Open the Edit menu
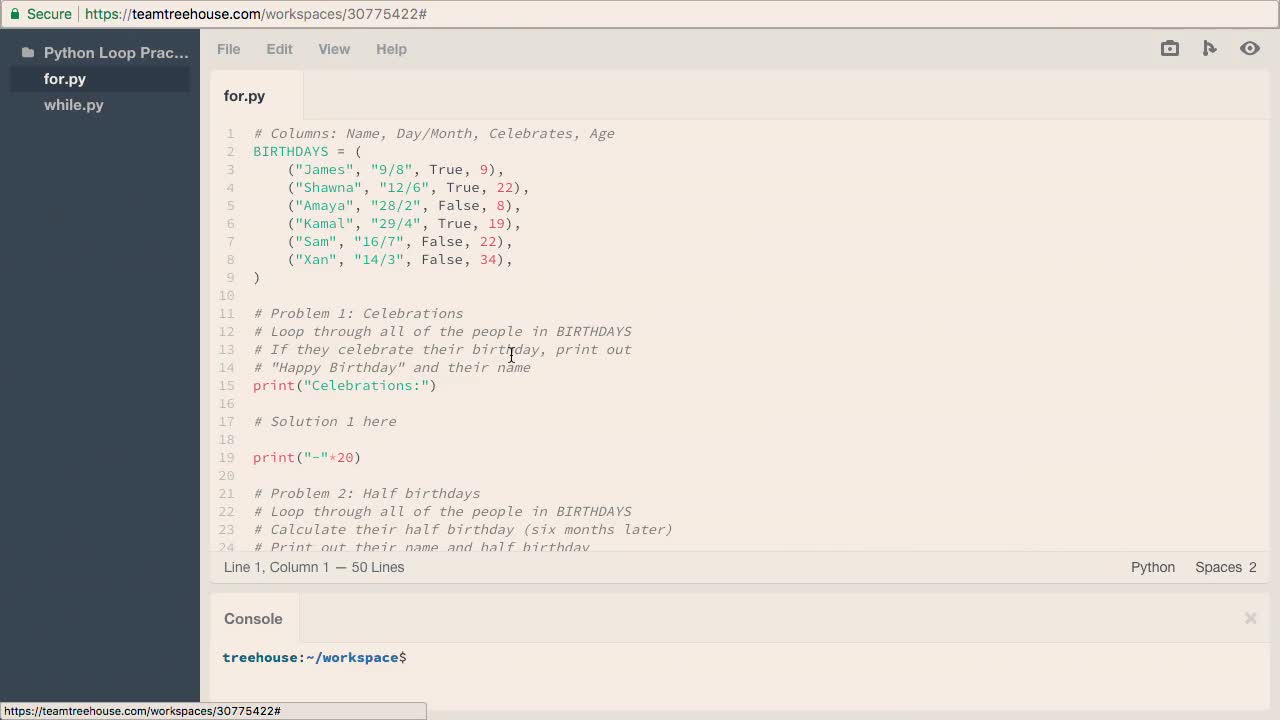Image resolution: width=1280 pixels, height=720 pixels. pos(279,49)
